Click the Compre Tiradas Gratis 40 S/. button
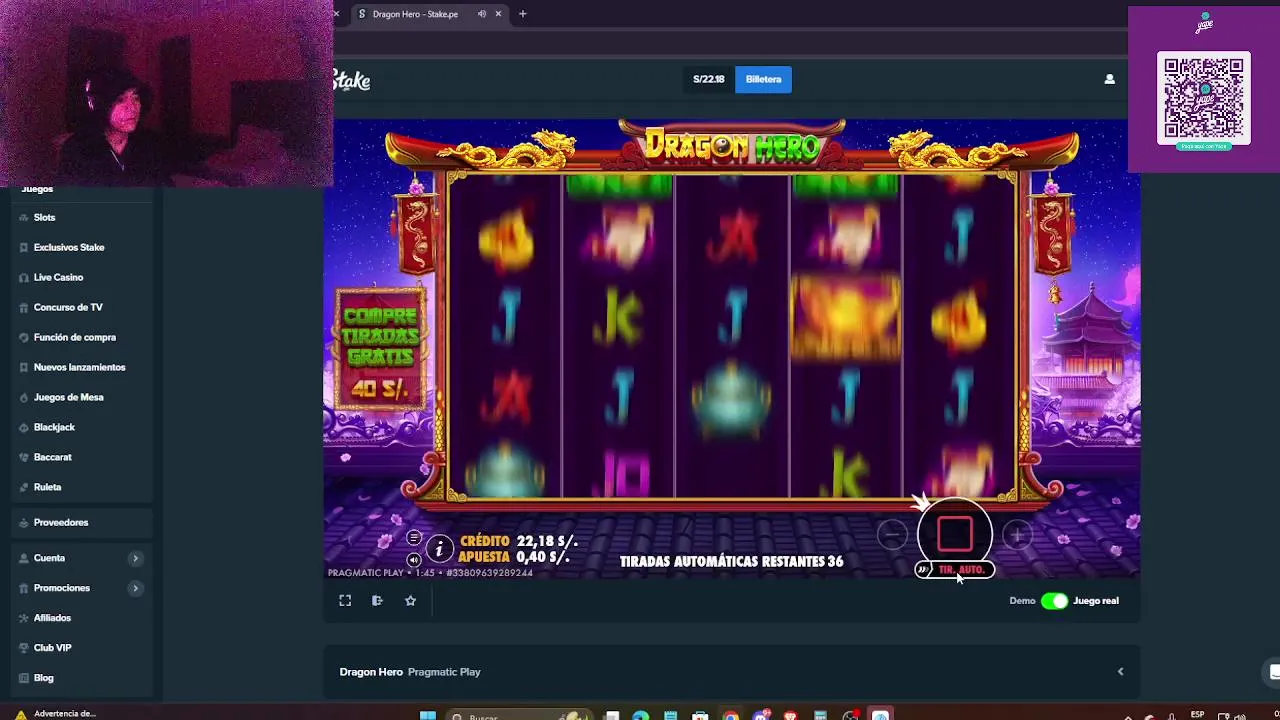Screen dimensions: 1280x720 (x=380, y=350)
